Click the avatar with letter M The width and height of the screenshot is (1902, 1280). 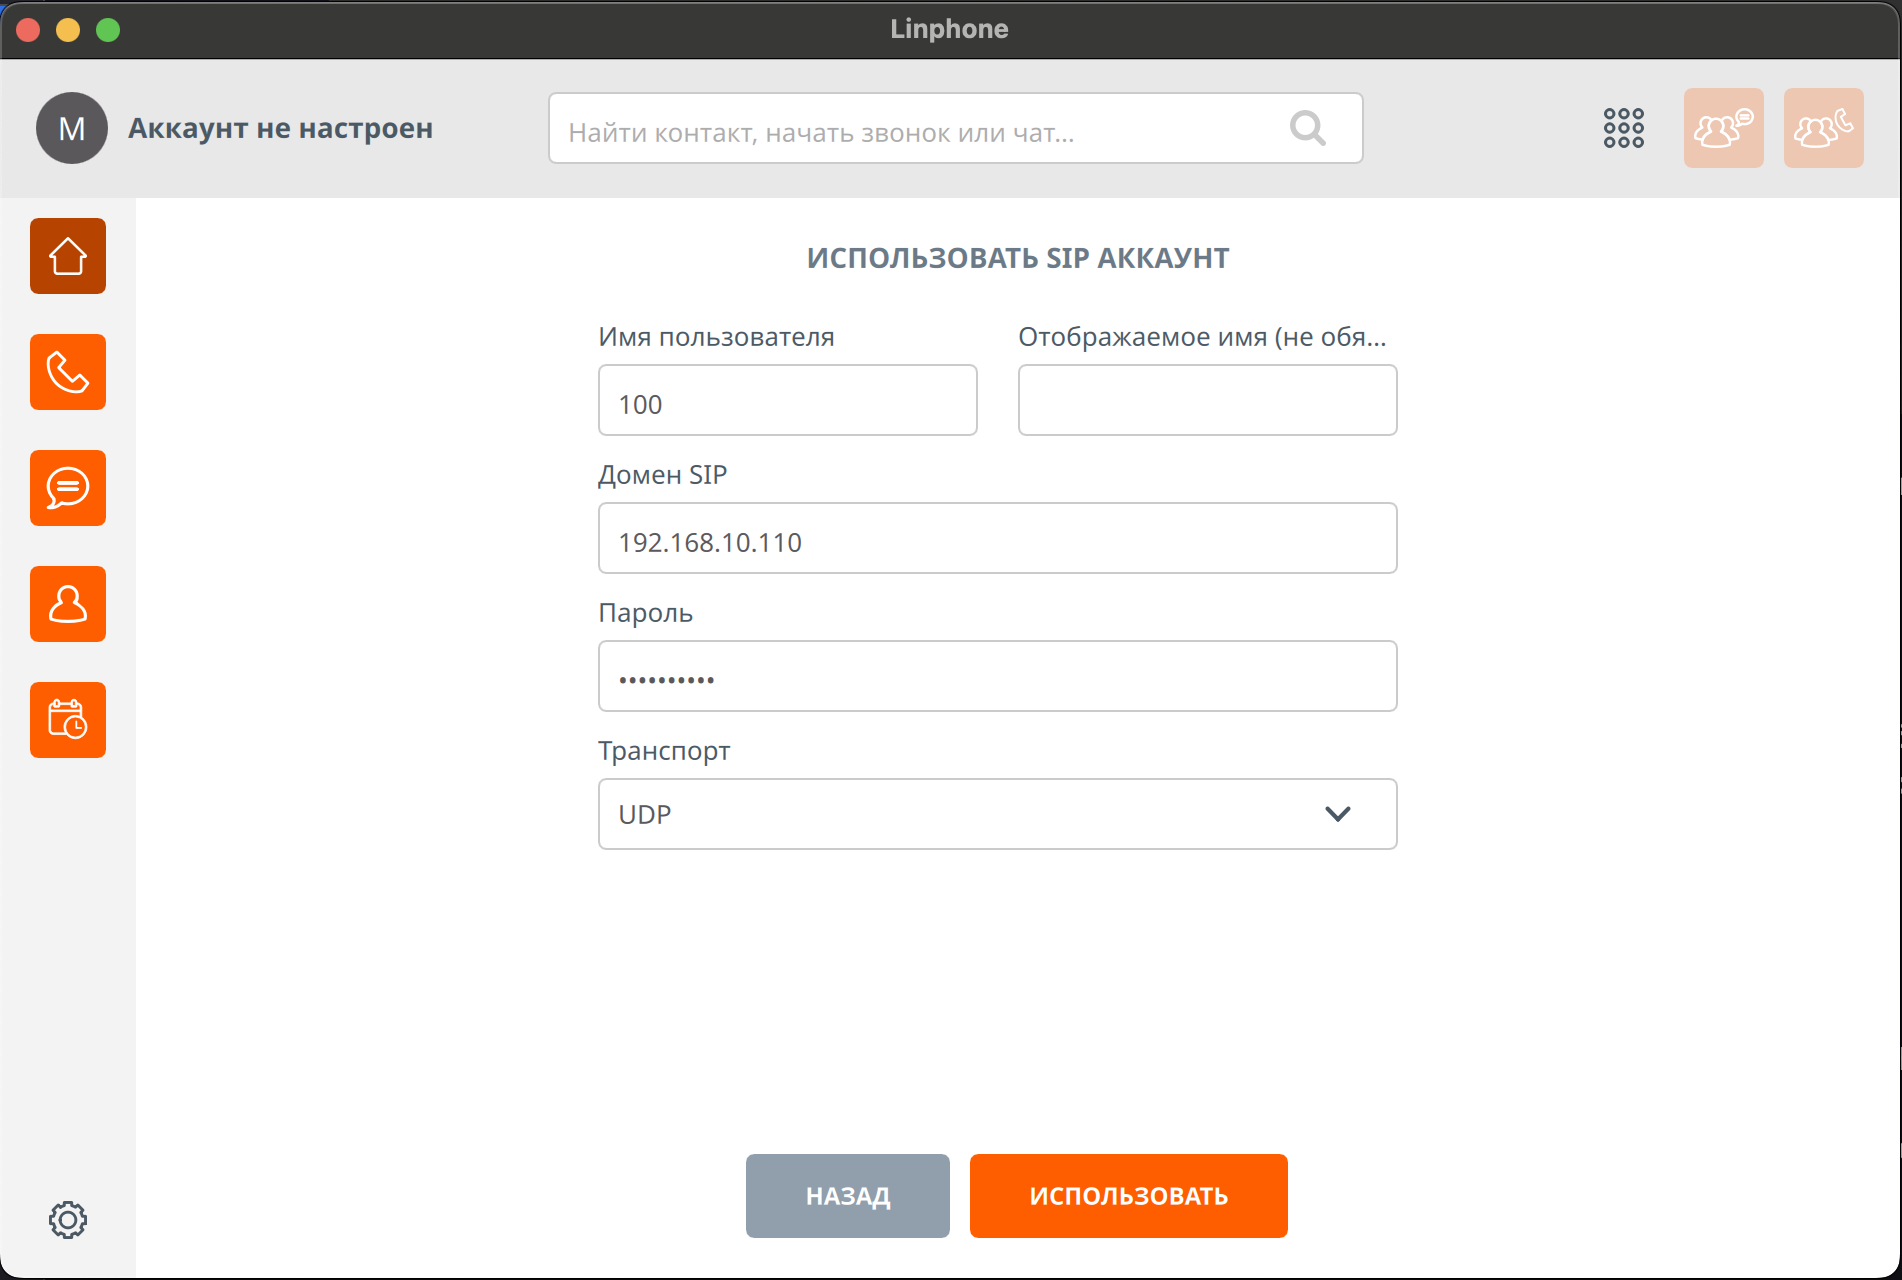point(72,128)
